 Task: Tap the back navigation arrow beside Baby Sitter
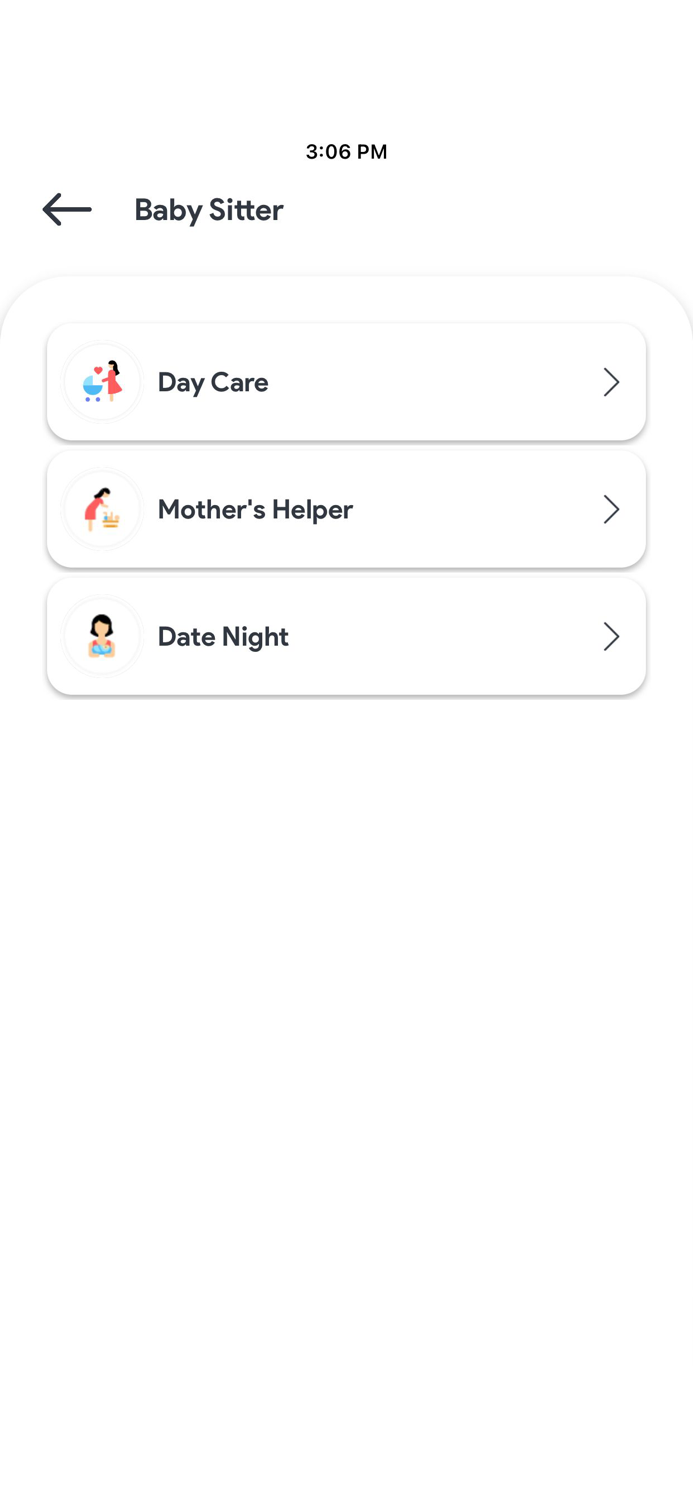pos(66,210)
